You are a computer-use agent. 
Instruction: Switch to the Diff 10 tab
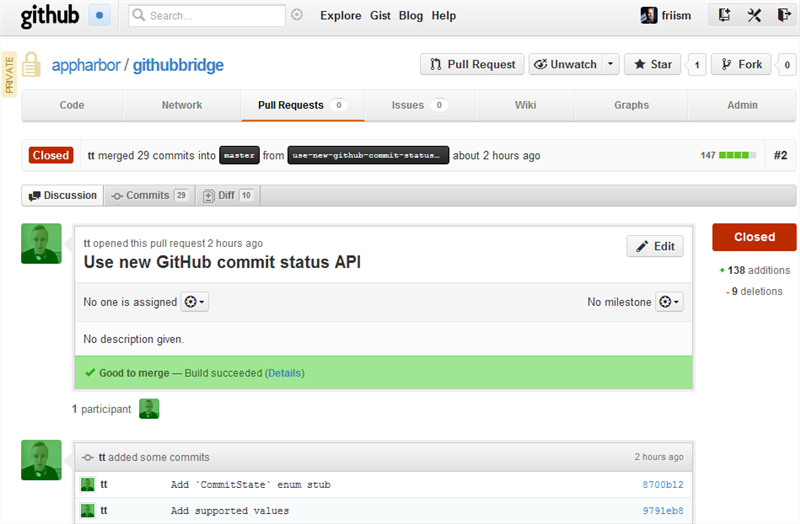coord(228,195)
